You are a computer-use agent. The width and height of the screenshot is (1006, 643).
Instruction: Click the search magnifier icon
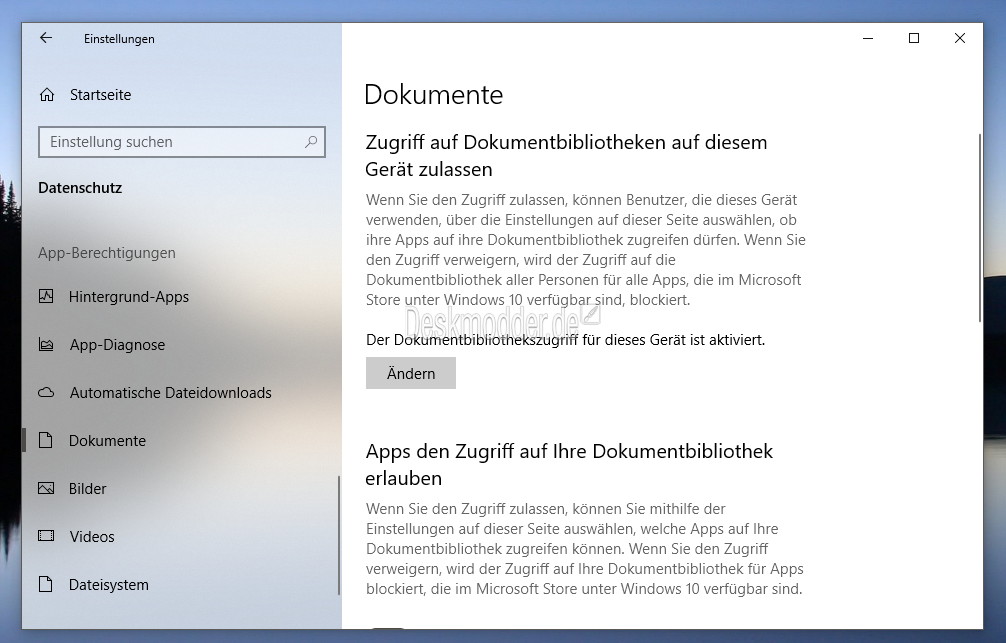311,142
